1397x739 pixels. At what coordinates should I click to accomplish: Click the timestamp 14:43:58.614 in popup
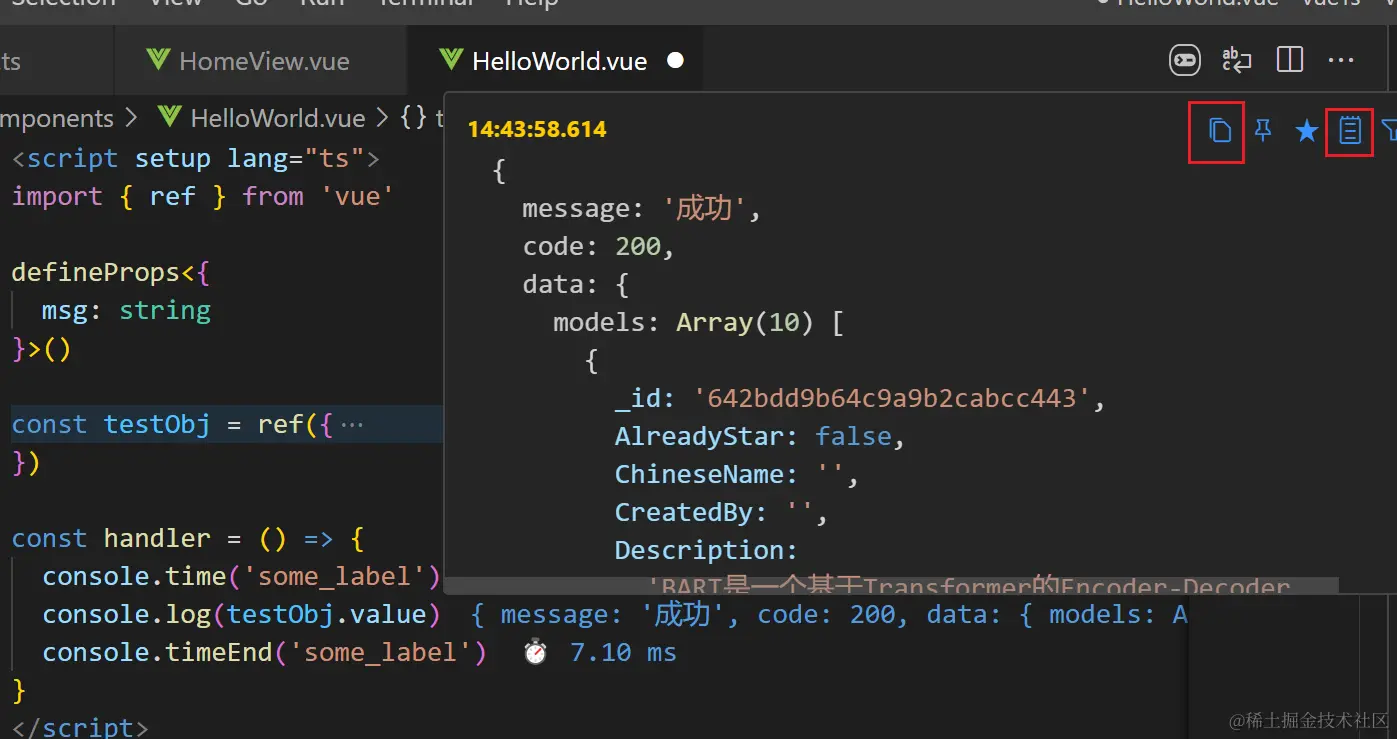[537, 129]
